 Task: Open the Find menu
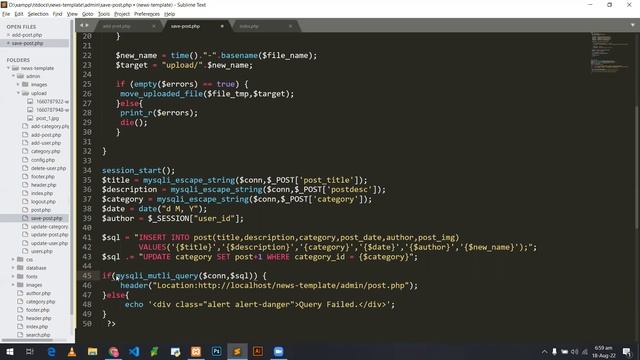(x=57, y=14)
